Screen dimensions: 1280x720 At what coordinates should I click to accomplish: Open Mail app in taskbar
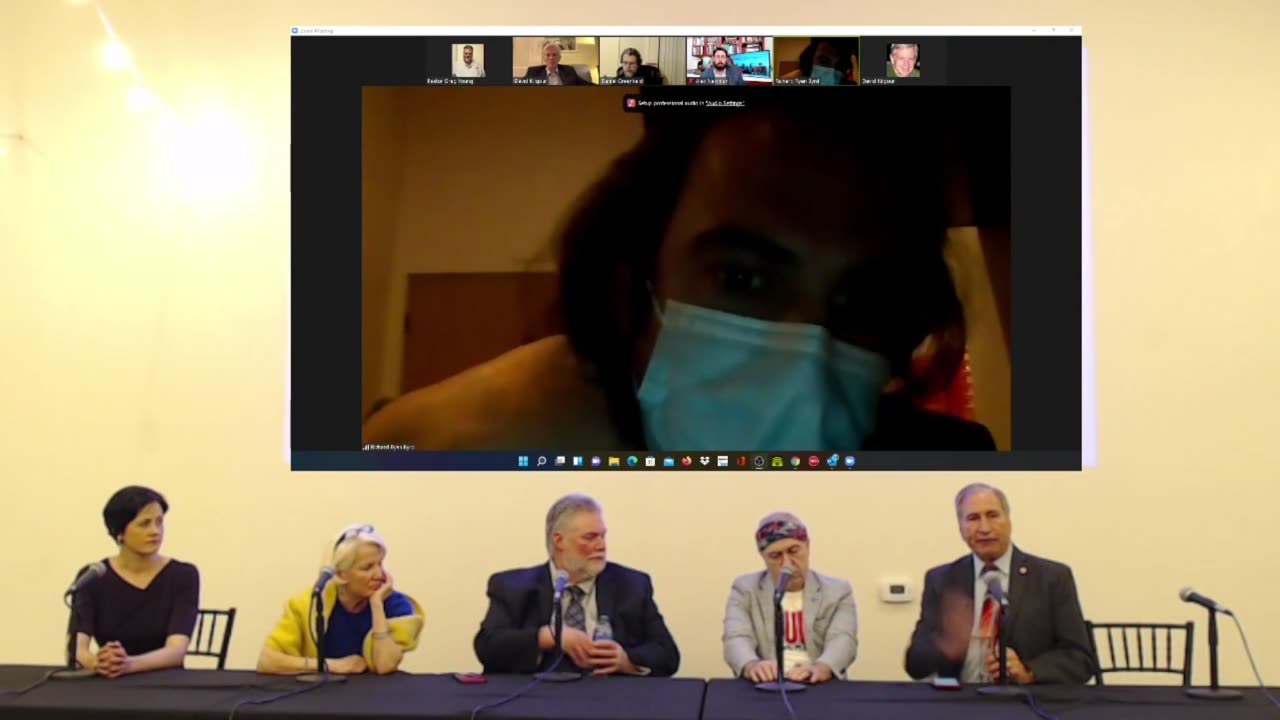[x=669, y=461]
